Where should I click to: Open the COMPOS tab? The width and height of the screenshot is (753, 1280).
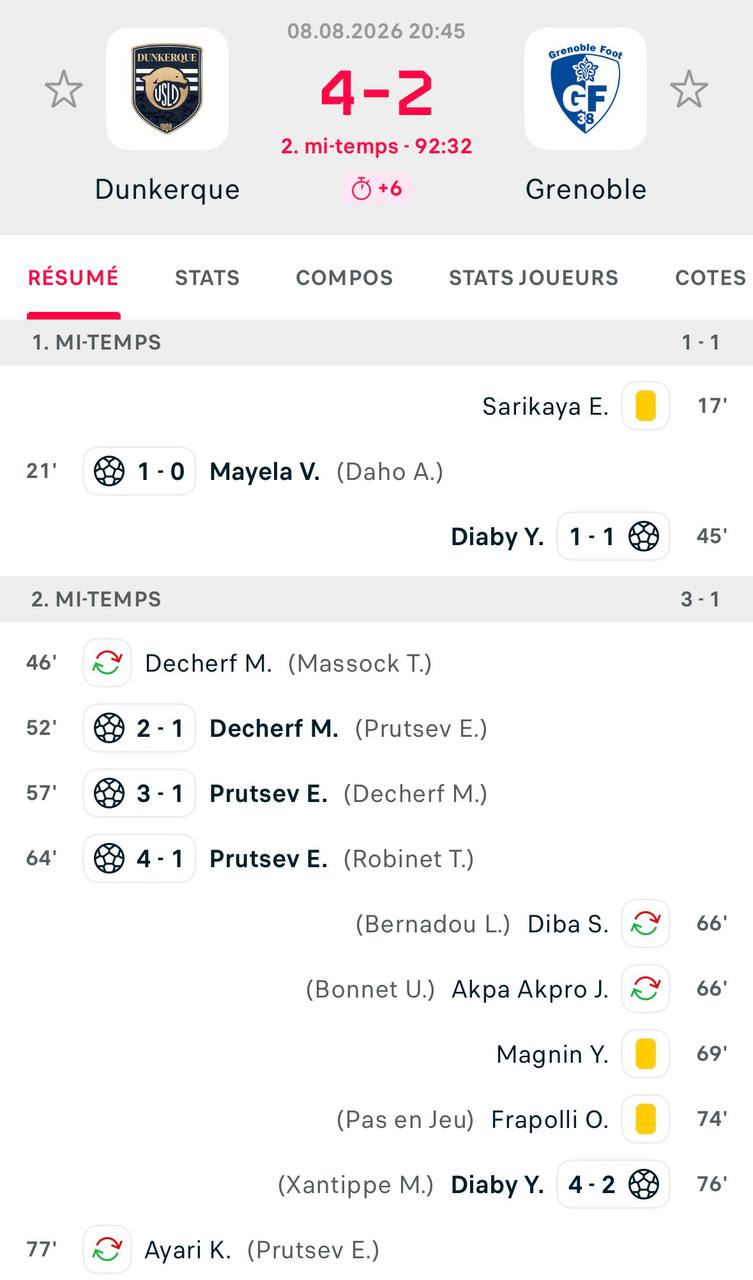[344, 278]
